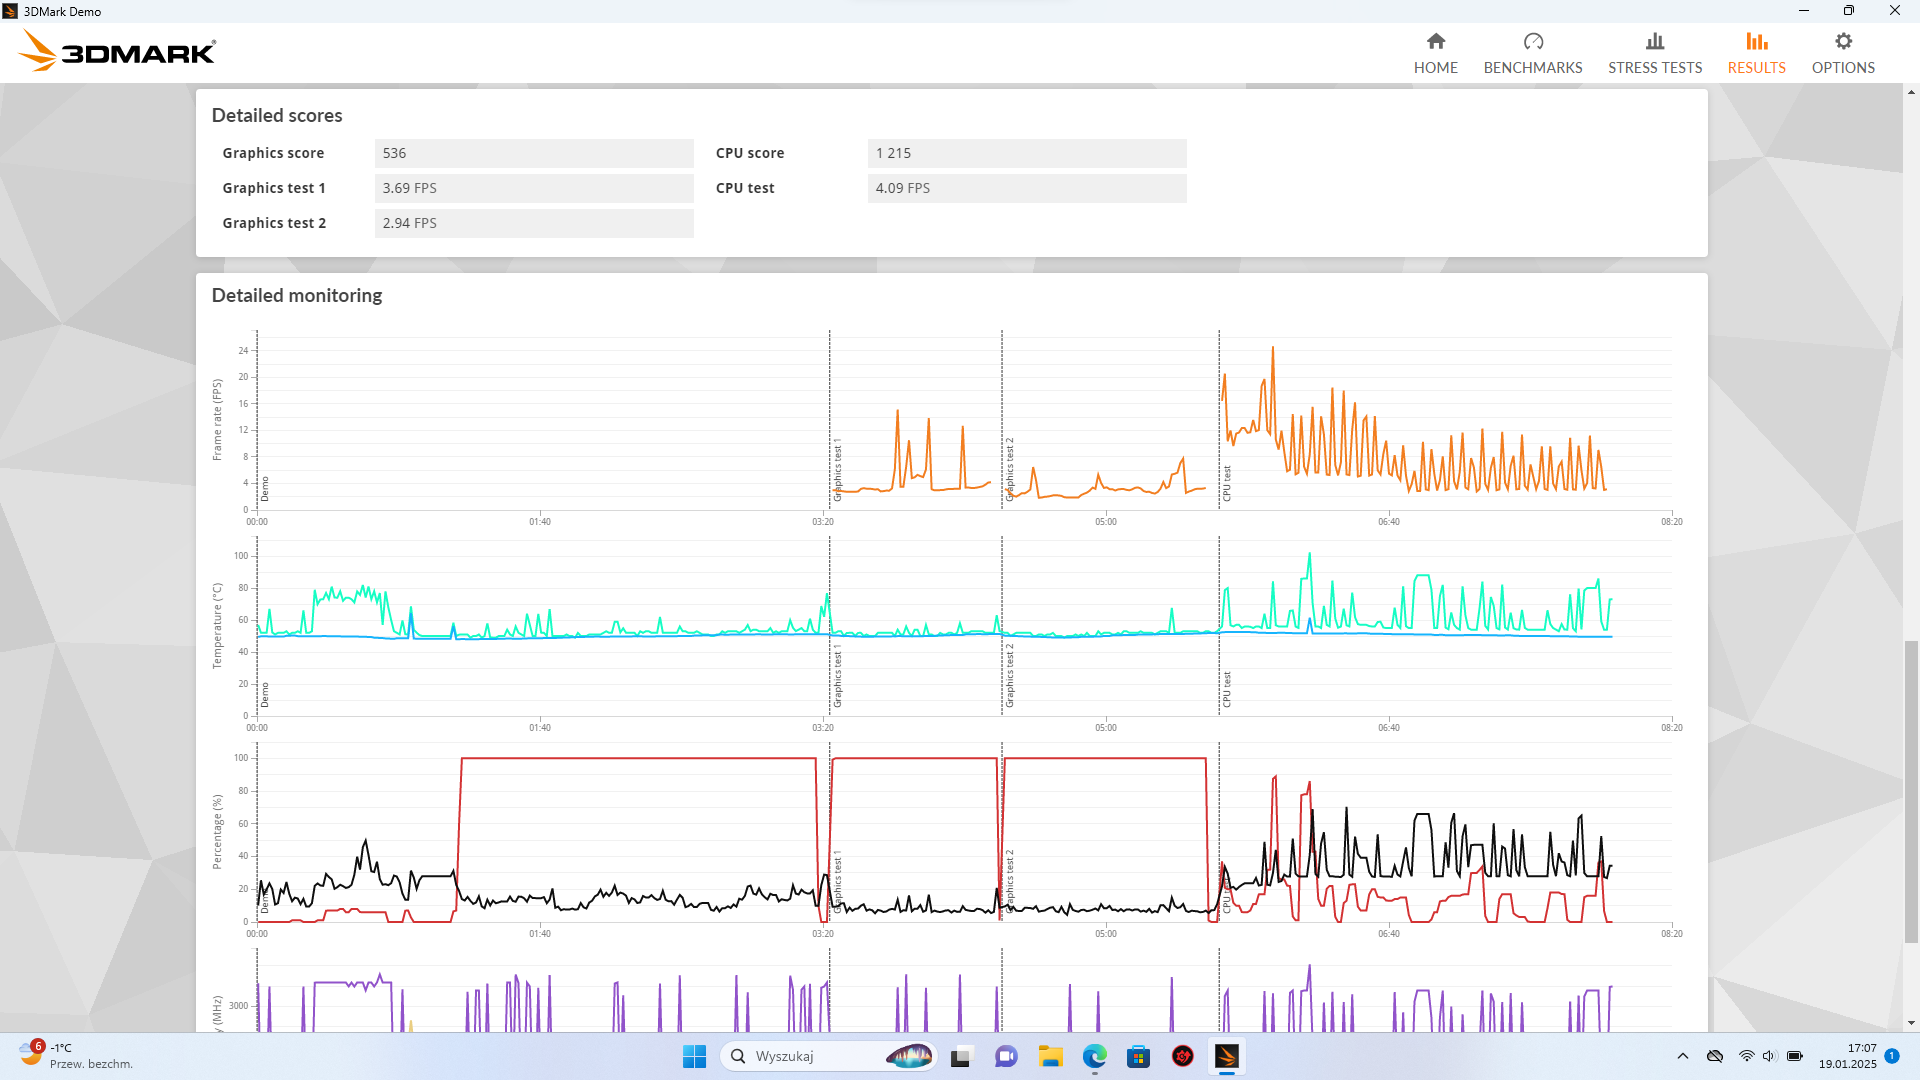Click the CPU score label
The image size is (1920, 1080).
(750, 153)
